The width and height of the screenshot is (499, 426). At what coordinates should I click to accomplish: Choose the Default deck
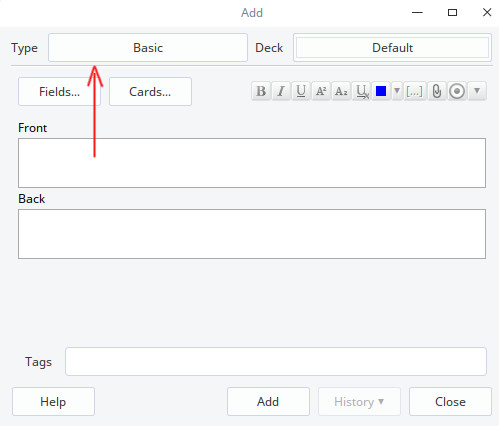coord(392,48)
